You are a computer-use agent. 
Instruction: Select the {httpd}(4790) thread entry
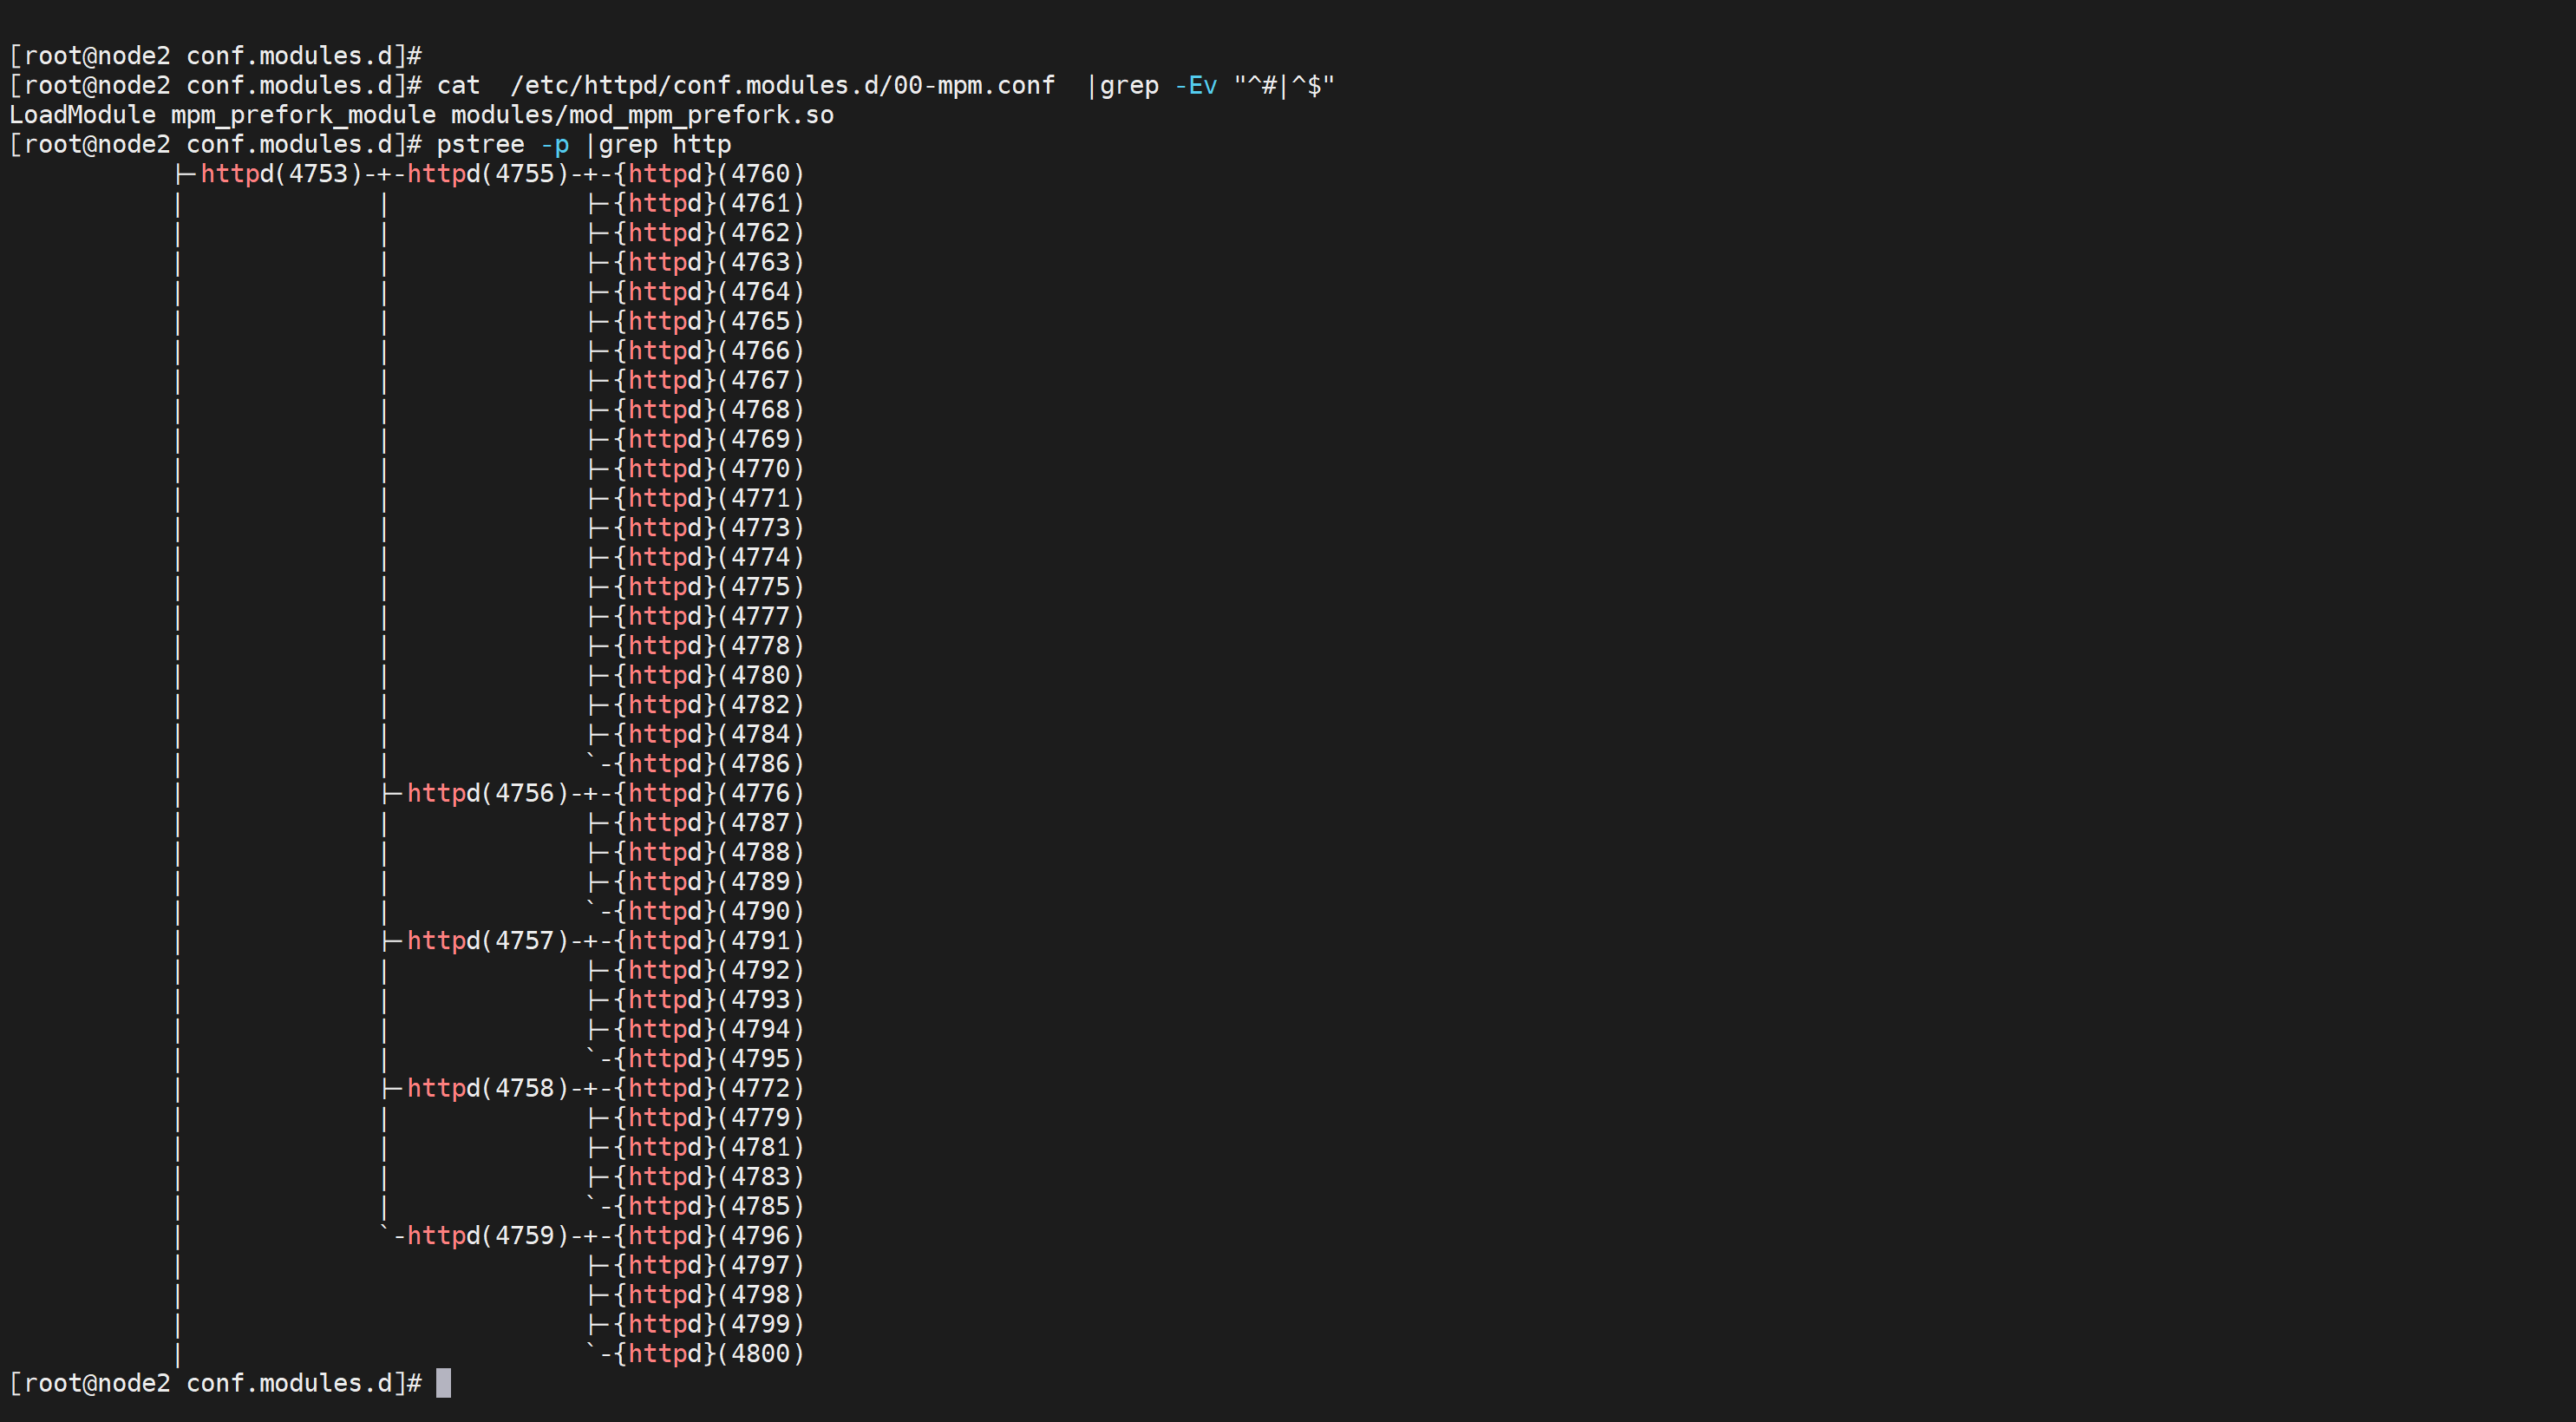click(x=709, y=912)
